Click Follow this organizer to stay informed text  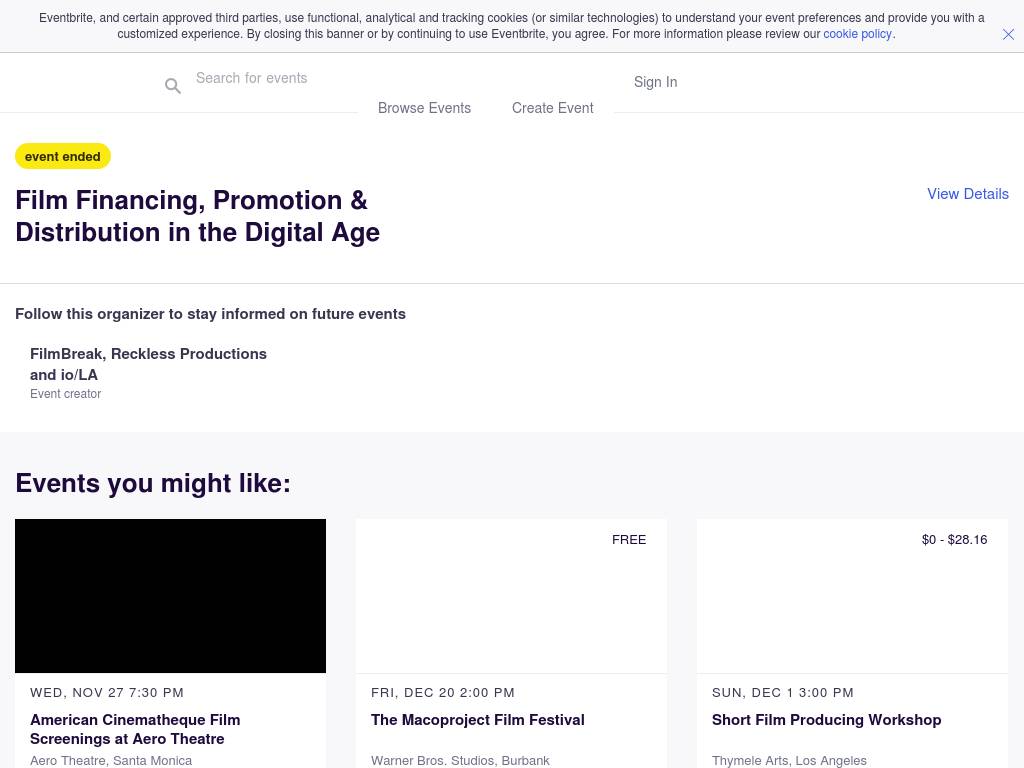[210, 314]
